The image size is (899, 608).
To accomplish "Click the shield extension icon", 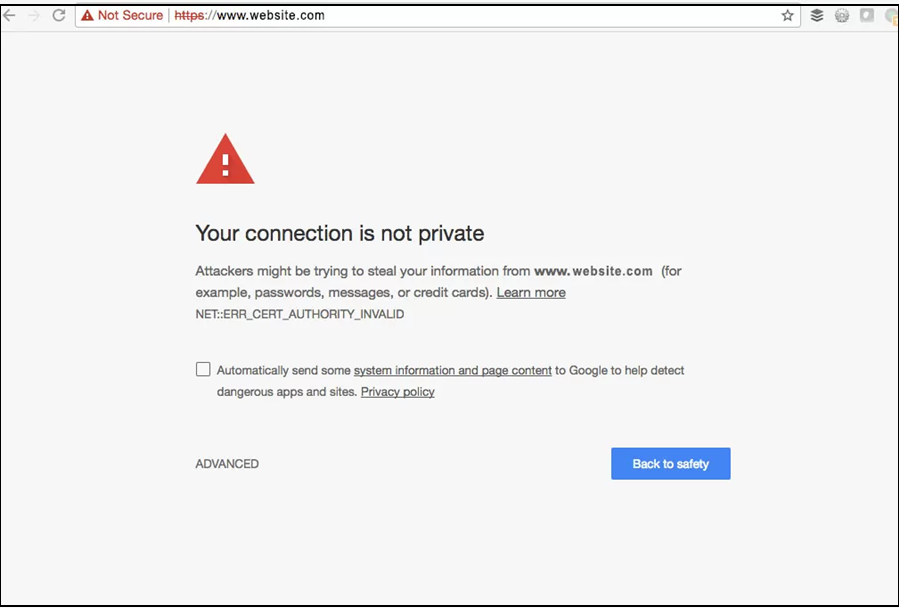I will coord(866,16).
